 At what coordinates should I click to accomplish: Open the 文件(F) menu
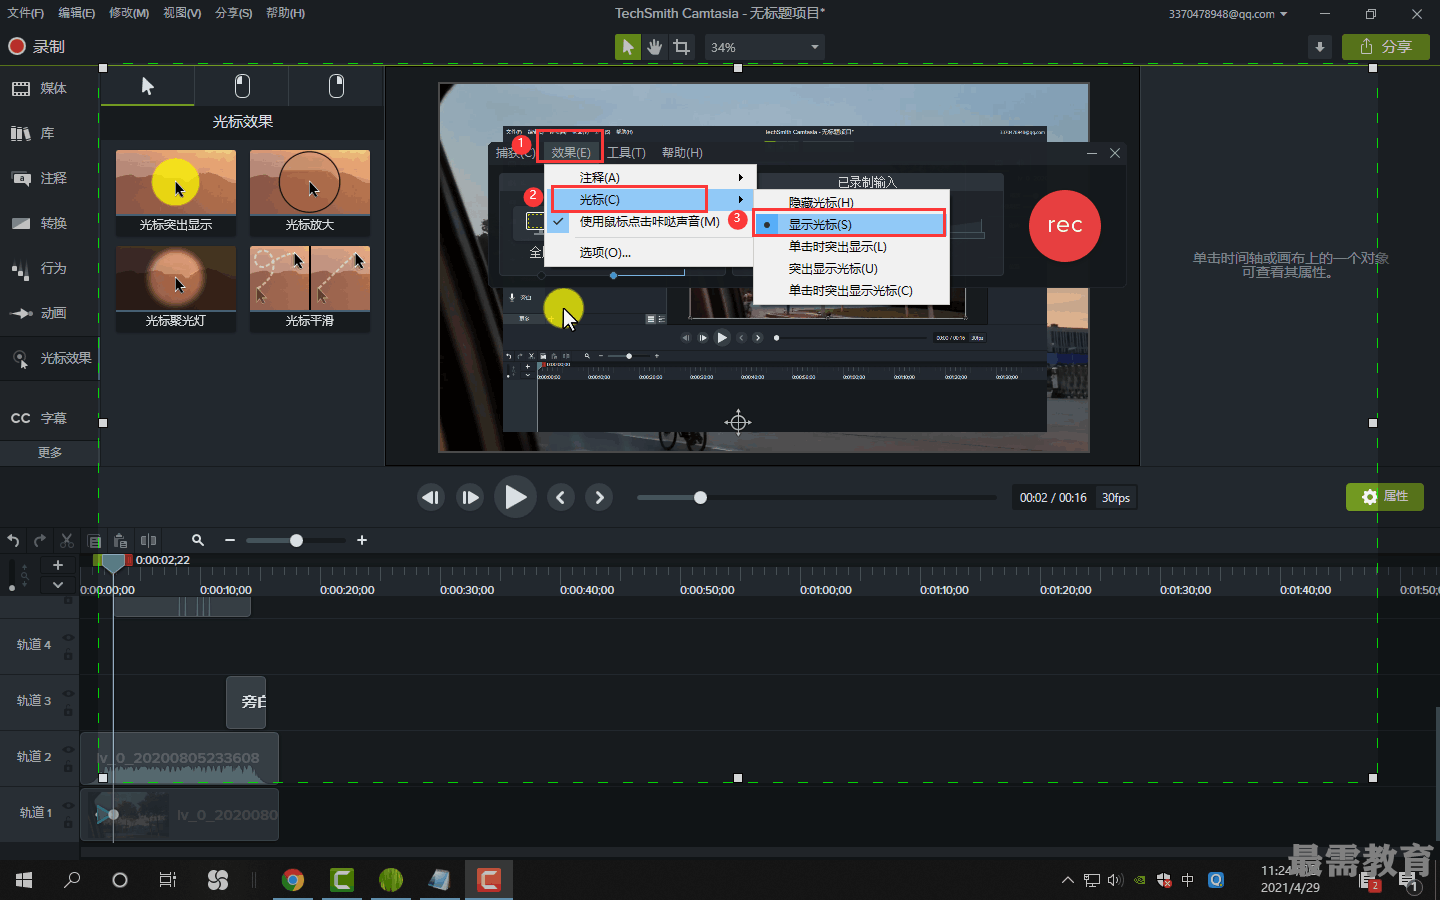[25, 13]
